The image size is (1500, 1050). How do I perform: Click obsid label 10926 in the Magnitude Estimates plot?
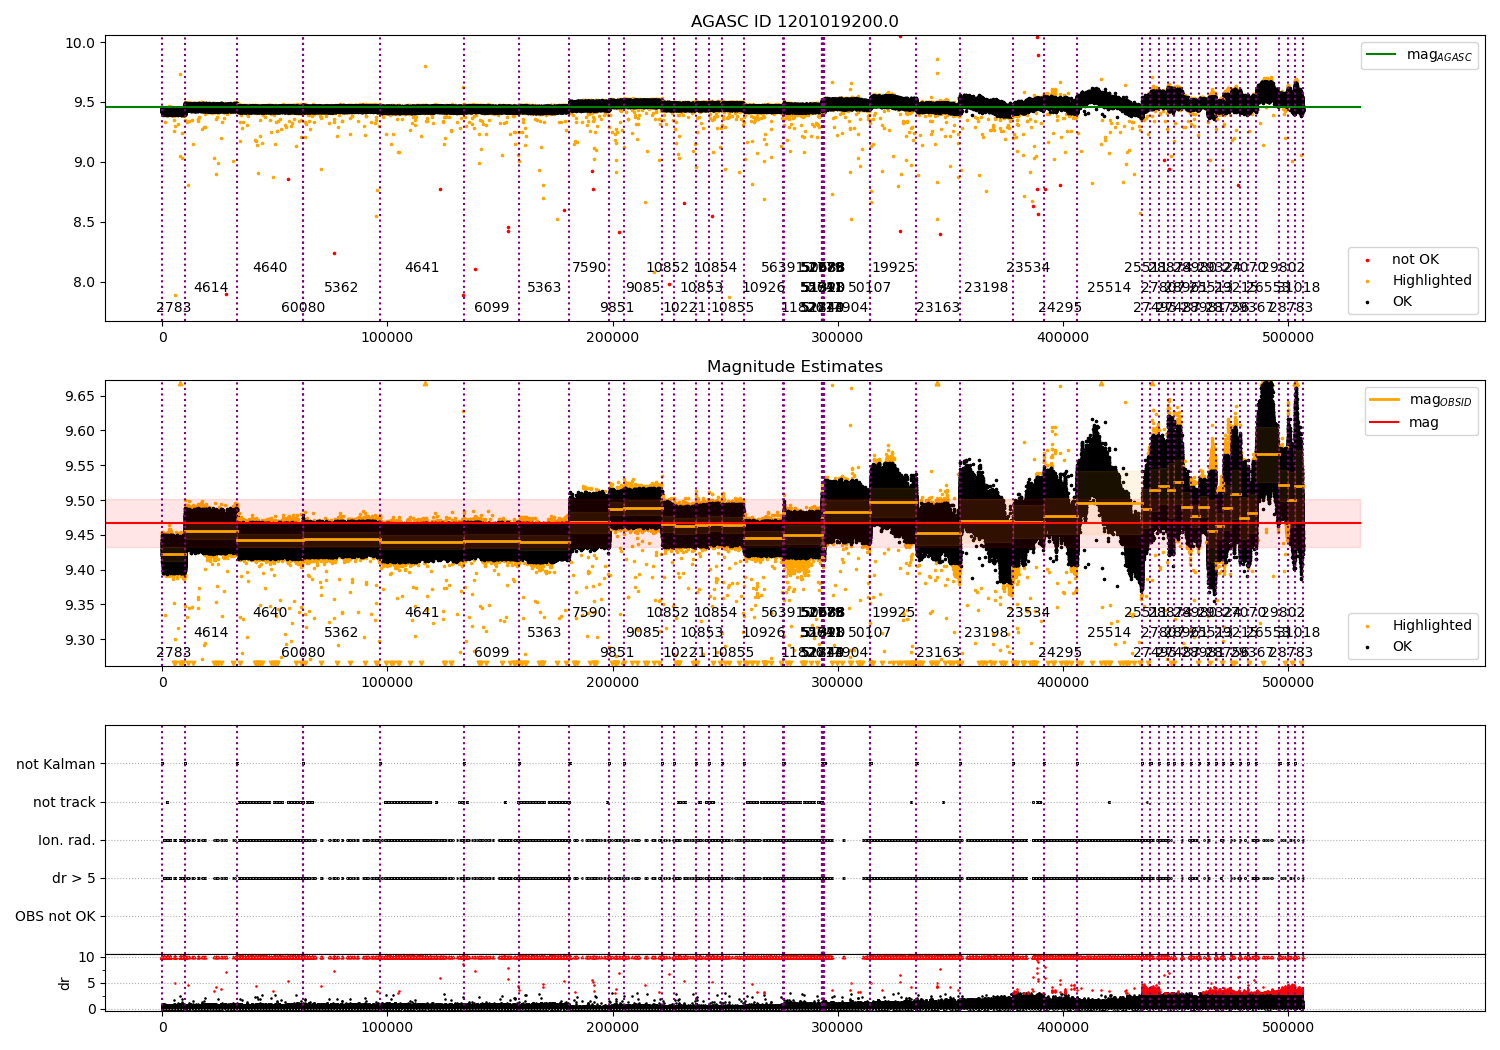pos(764,633)
